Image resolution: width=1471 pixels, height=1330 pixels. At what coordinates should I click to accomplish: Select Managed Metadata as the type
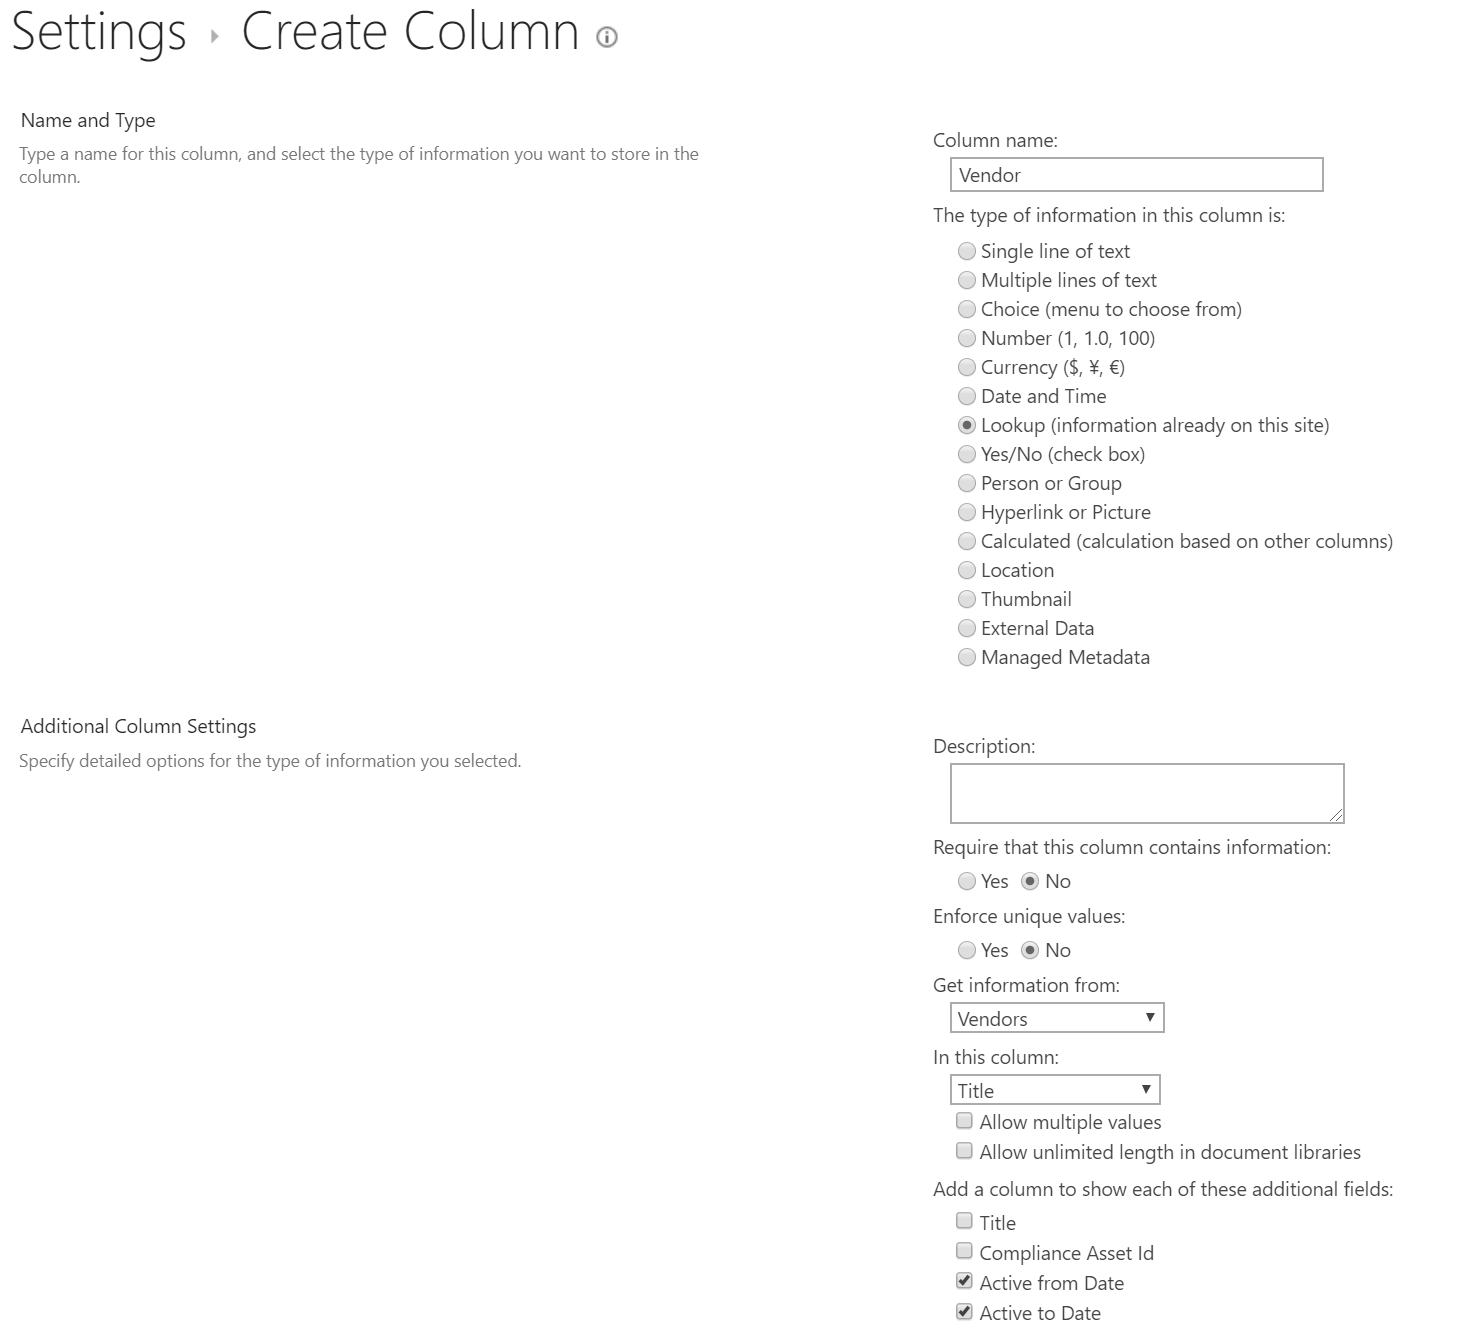(x=966, y=657)
